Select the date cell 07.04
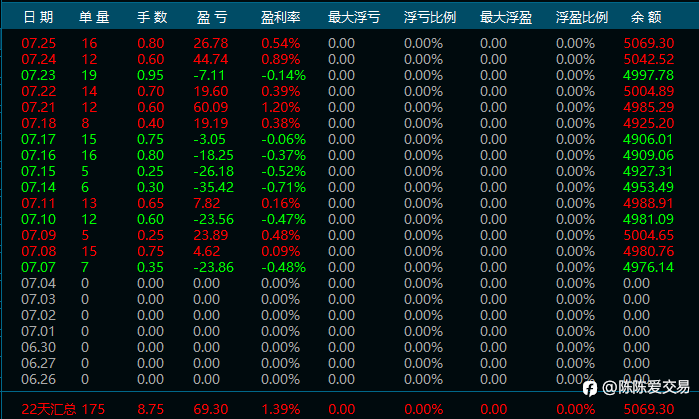Image resolution: width=699 pixels, height=419 pixels. click(x=39, y=283)
